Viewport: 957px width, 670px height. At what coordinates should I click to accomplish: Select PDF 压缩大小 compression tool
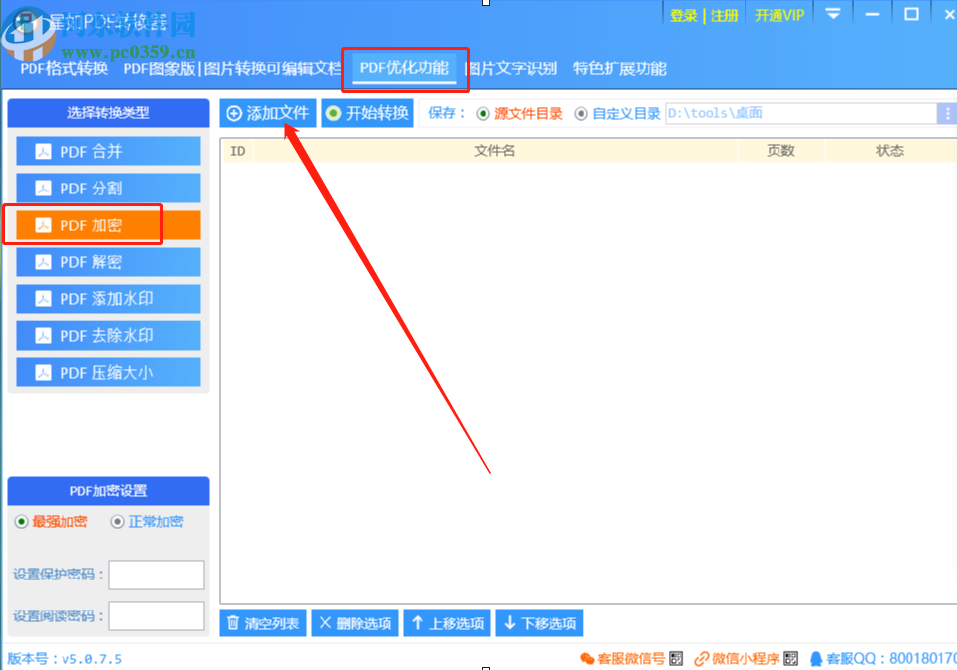tap(107, 372)
